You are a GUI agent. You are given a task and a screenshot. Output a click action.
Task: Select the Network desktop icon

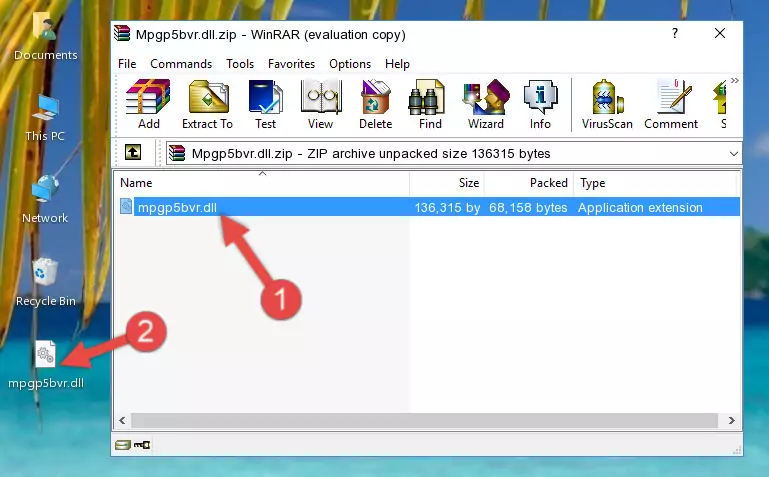[45, 200]
